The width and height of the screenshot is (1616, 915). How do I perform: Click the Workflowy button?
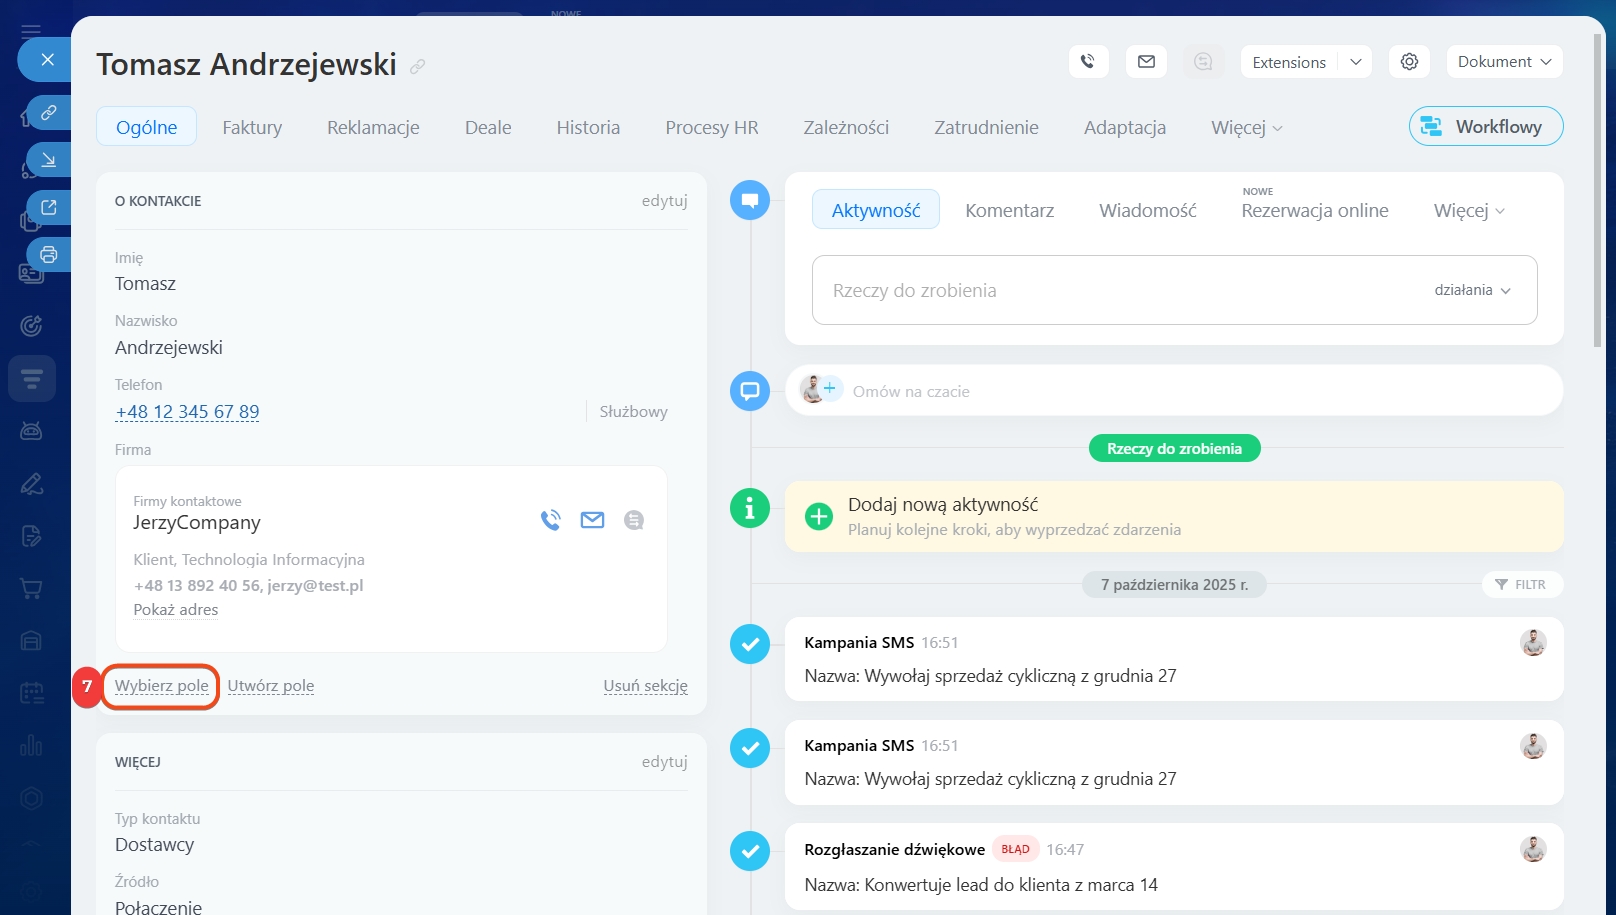(1486, 127)
